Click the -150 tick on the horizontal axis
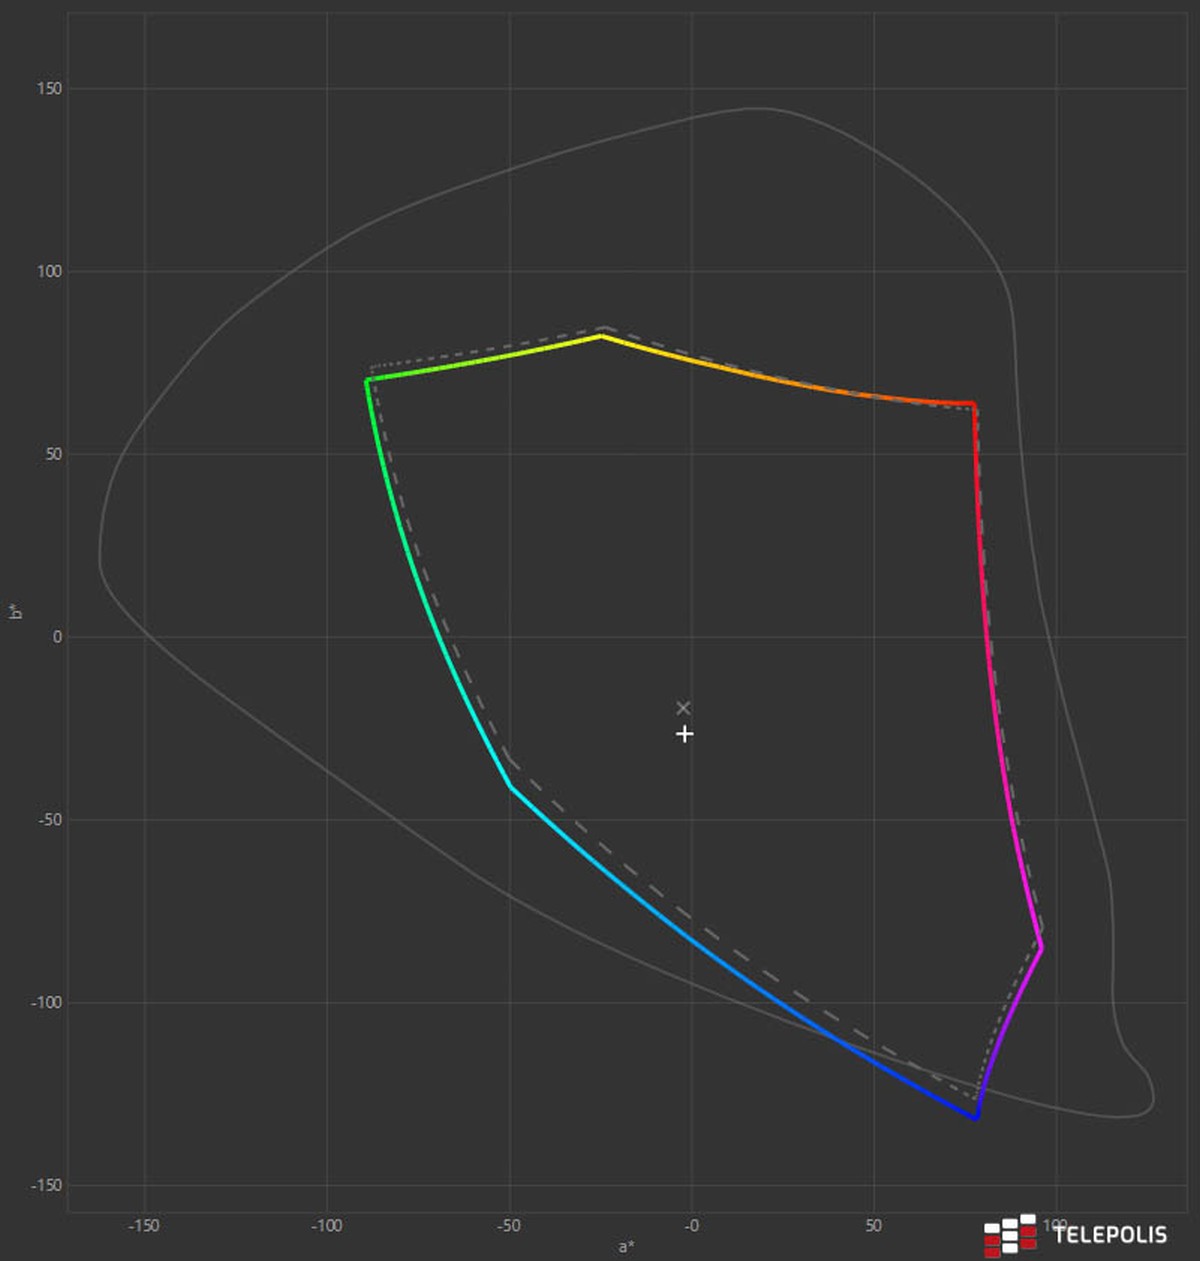Viewport: 1200px width, 1261px height. click(x=144, y=1226)
